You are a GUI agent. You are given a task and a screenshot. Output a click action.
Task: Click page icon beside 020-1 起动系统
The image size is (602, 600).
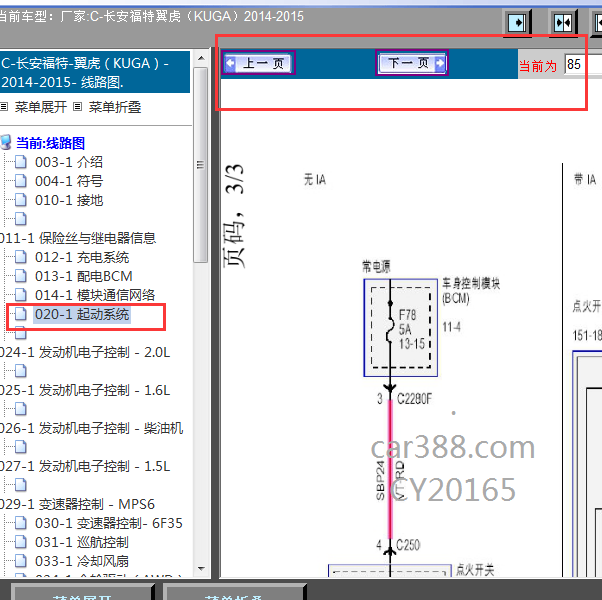21,314
